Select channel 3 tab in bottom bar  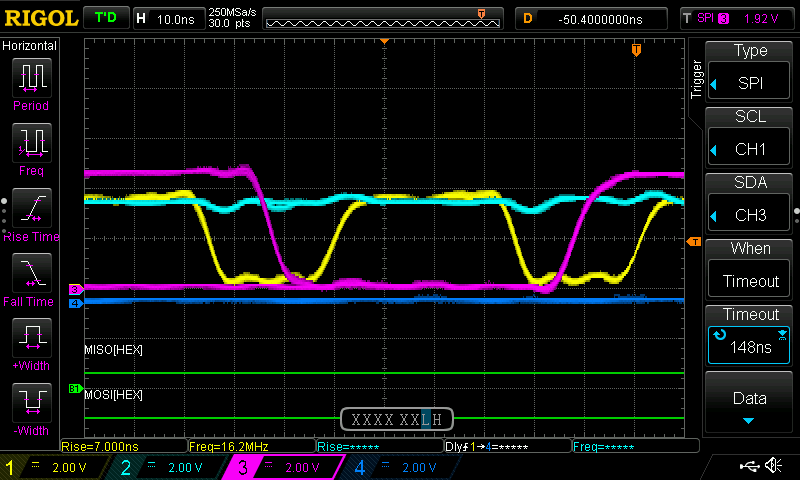pos(283,467)
